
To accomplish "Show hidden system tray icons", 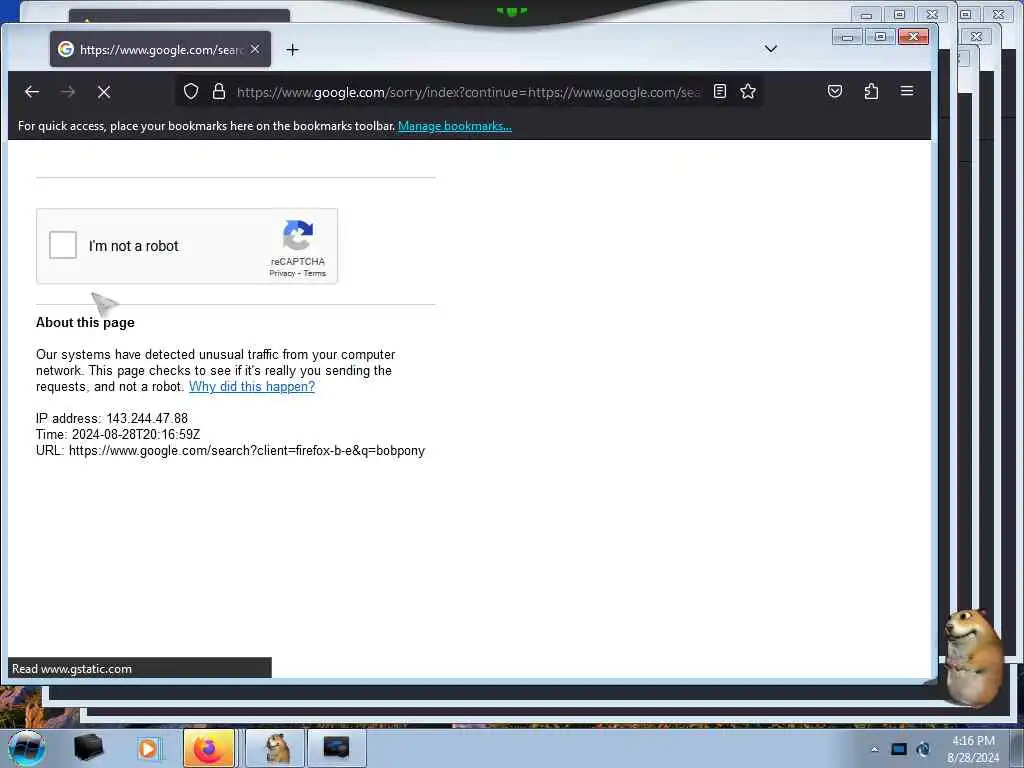I will 874,749.
